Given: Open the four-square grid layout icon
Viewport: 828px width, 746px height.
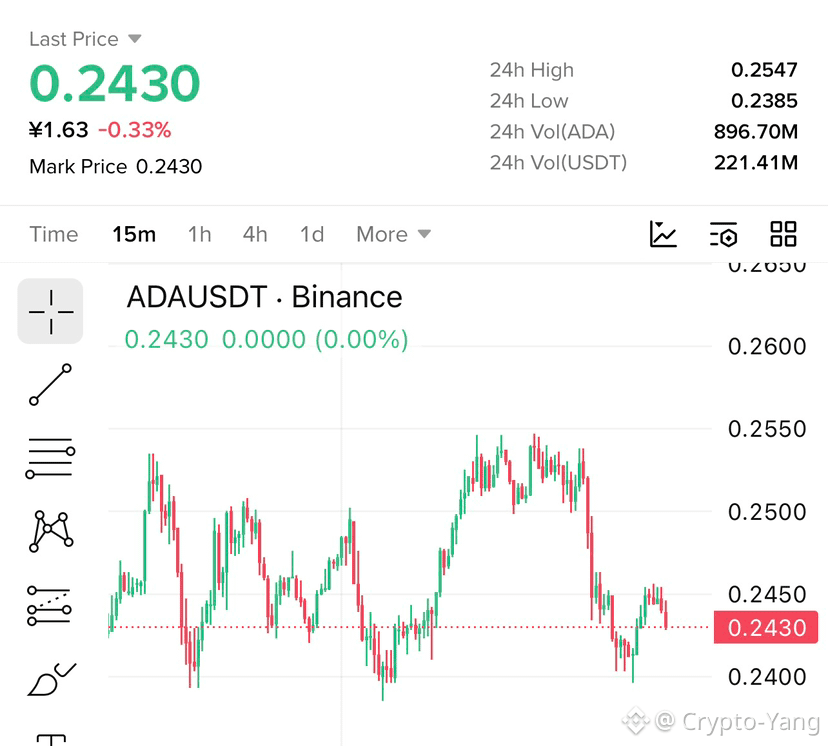Looking at the screenshot, I should (x=783, y=234).
